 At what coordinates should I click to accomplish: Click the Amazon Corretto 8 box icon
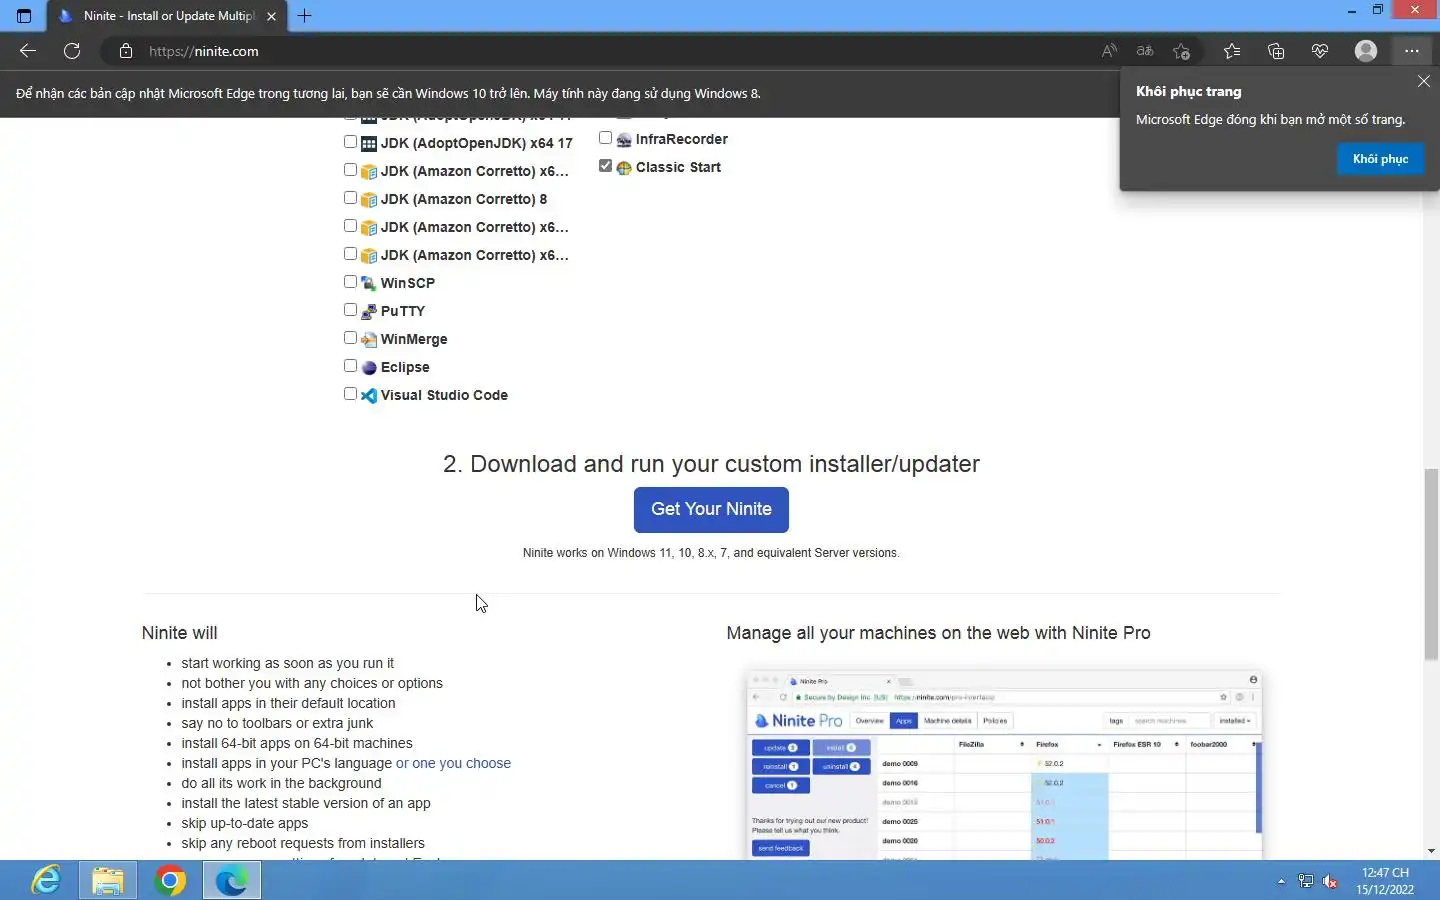point(369,199)
